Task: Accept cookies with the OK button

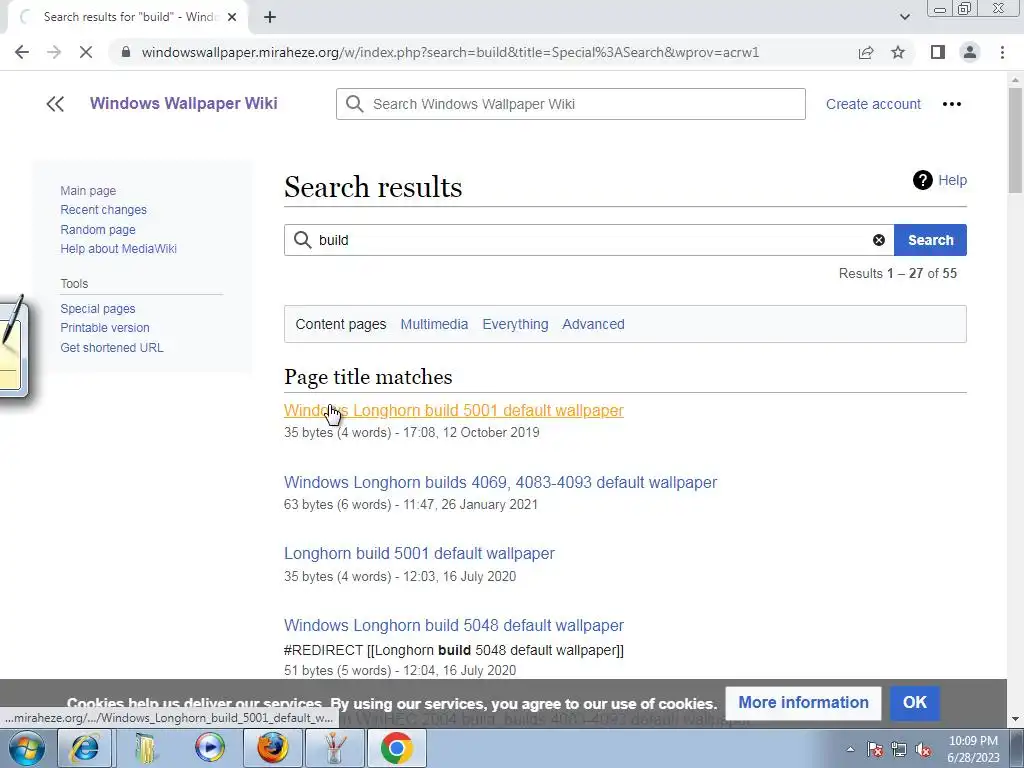Action: pos(914,702)
